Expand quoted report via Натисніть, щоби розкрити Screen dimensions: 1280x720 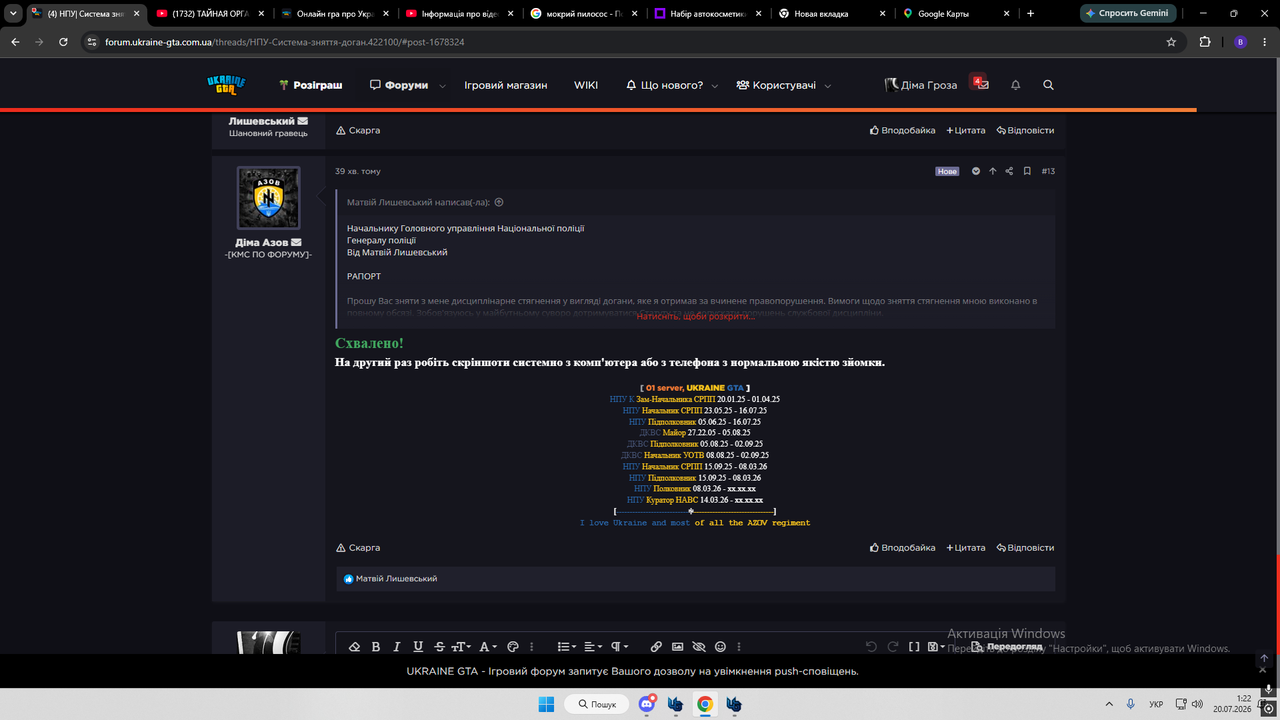pyautogui.click(x=696, y=316)
